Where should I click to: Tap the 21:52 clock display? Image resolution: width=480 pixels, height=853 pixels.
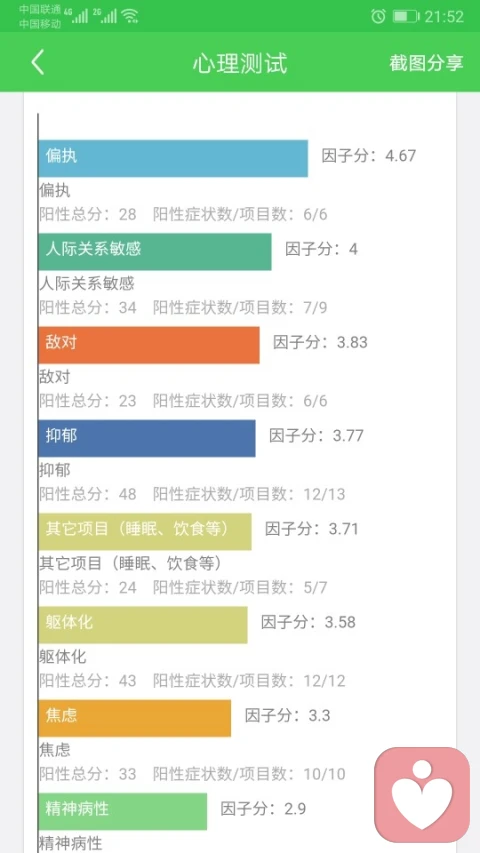(x=444, y=16)
